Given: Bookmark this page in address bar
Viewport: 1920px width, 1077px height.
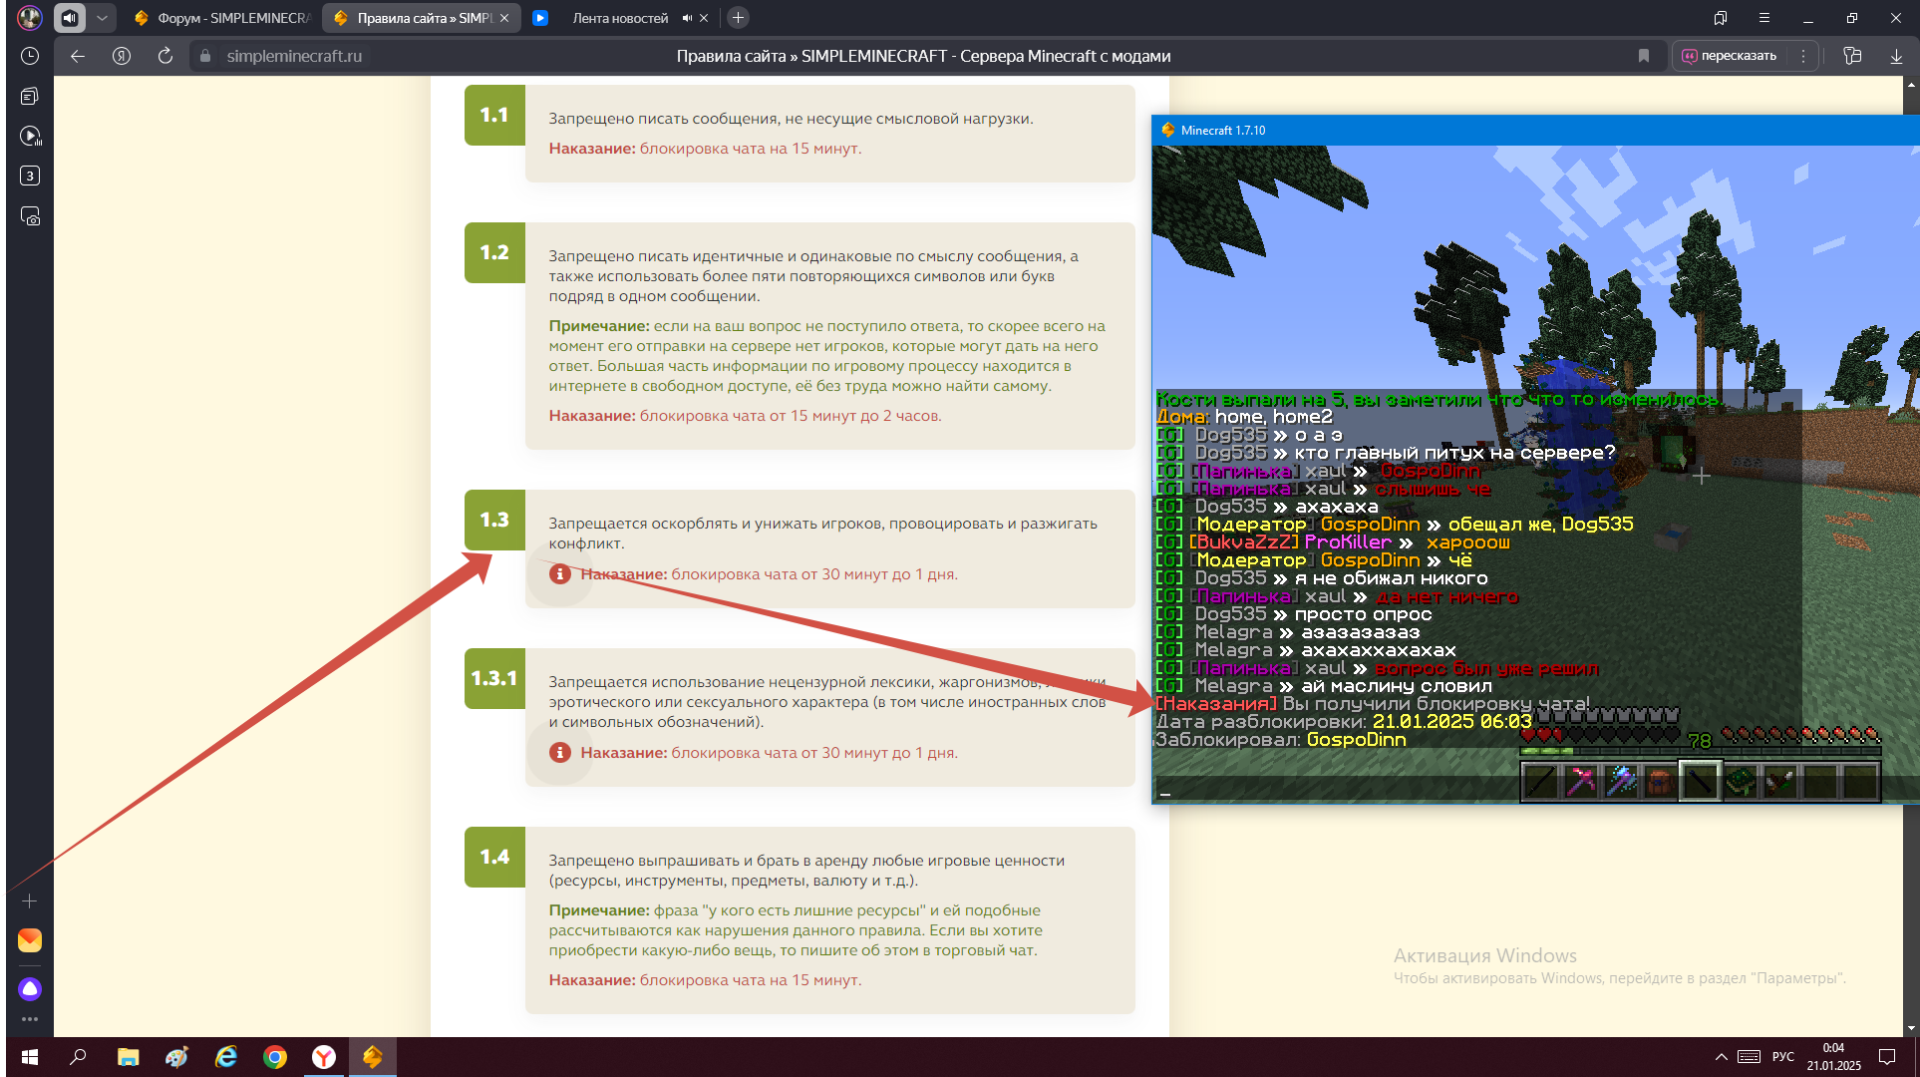Looking at the screenshot, I should pos(1643,56).
